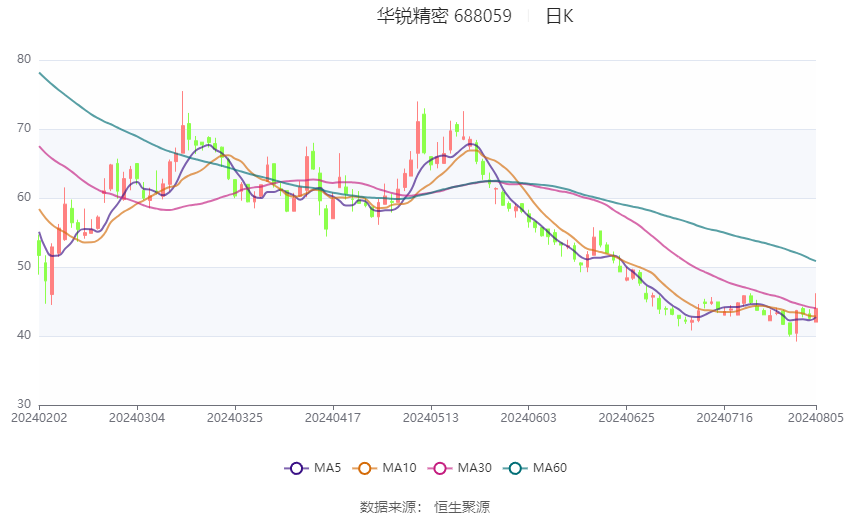Click the 日K label in title
Viewport: 850px width, 517px height.
pyautogui.click(x=559, y=16)
